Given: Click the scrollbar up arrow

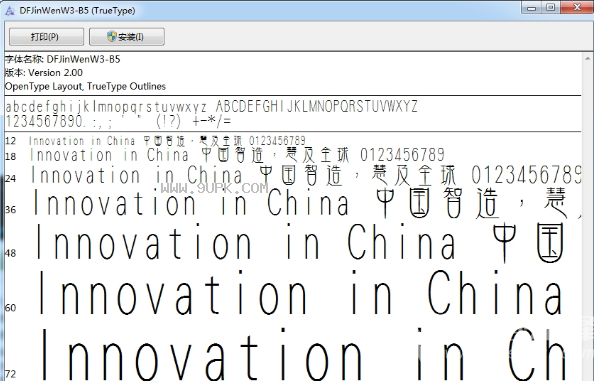Looking at the screenshot, I should 588,59.
